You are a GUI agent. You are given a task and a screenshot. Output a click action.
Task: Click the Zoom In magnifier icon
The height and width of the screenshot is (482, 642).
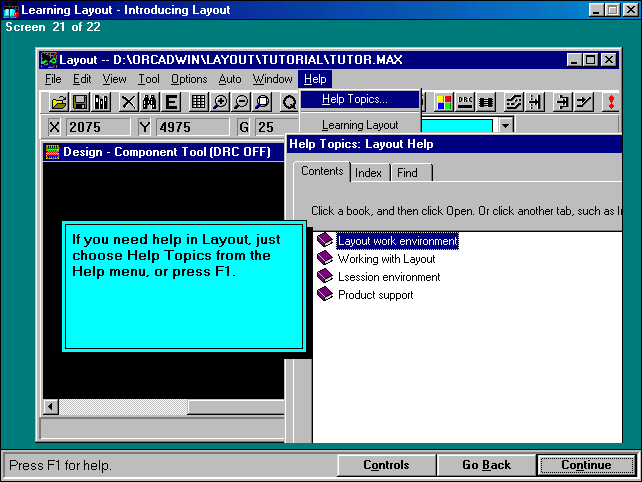coord(221,102)
